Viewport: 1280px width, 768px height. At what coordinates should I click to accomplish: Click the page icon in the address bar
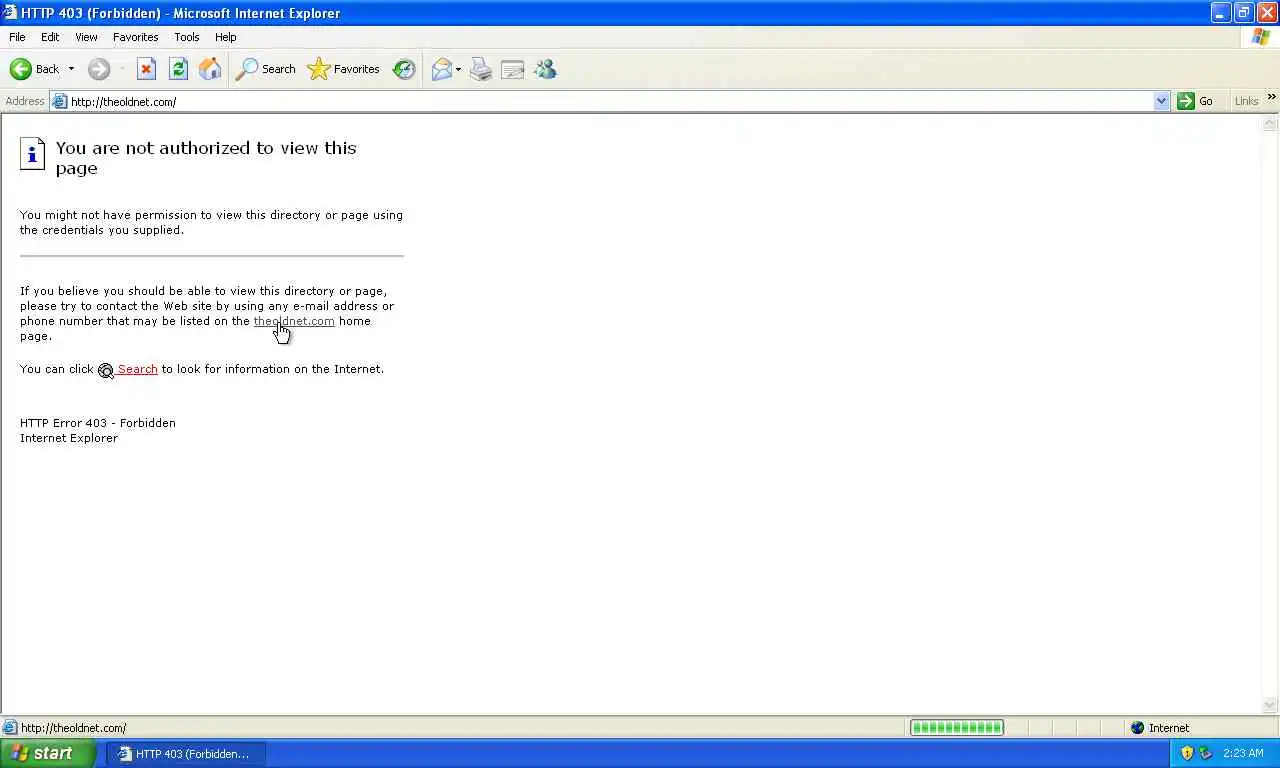pyautogui.click(x=60, y=101)
